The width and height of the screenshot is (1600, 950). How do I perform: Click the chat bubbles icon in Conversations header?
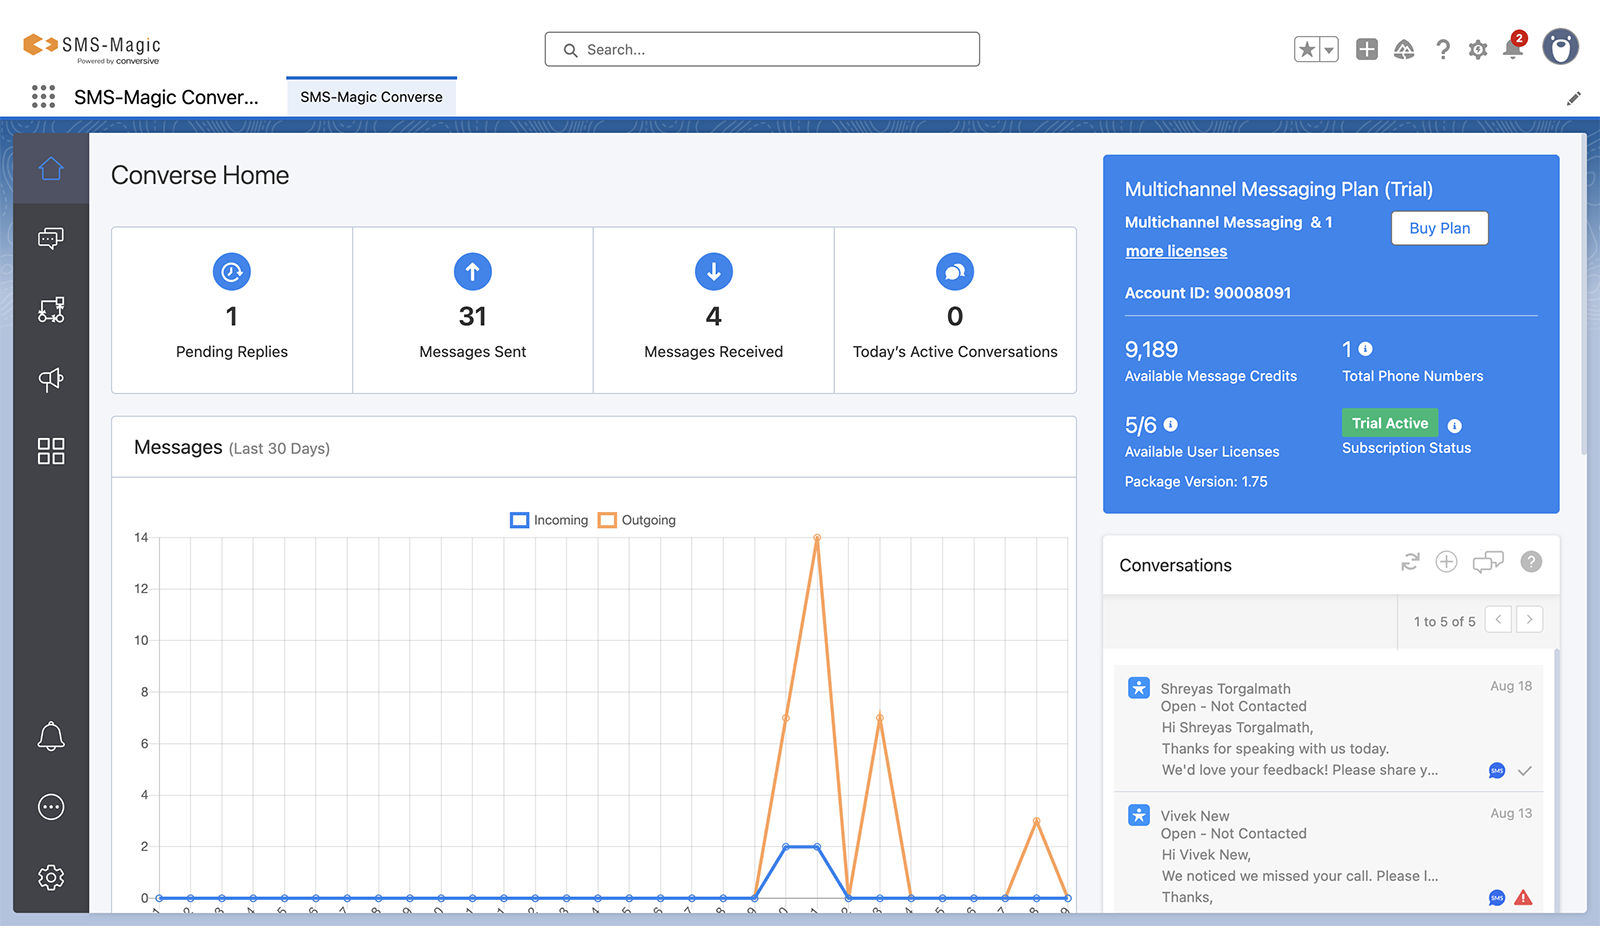[1488, 562]
